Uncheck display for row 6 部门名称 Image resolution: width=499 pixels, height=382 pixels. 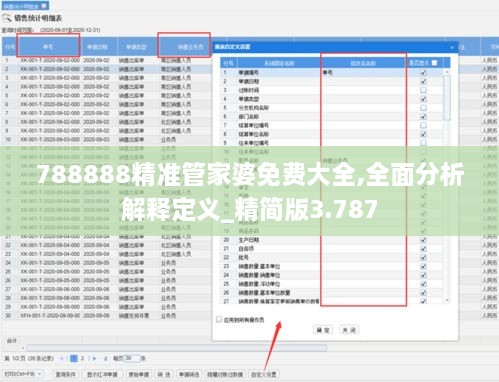[x=423, y=117]
